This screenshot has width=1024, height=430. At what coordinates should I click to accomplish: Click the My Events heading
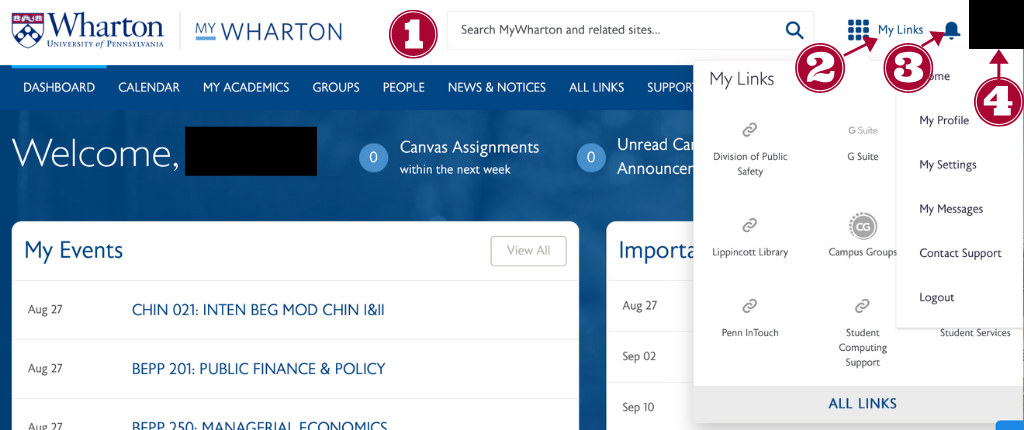[74, 250]
